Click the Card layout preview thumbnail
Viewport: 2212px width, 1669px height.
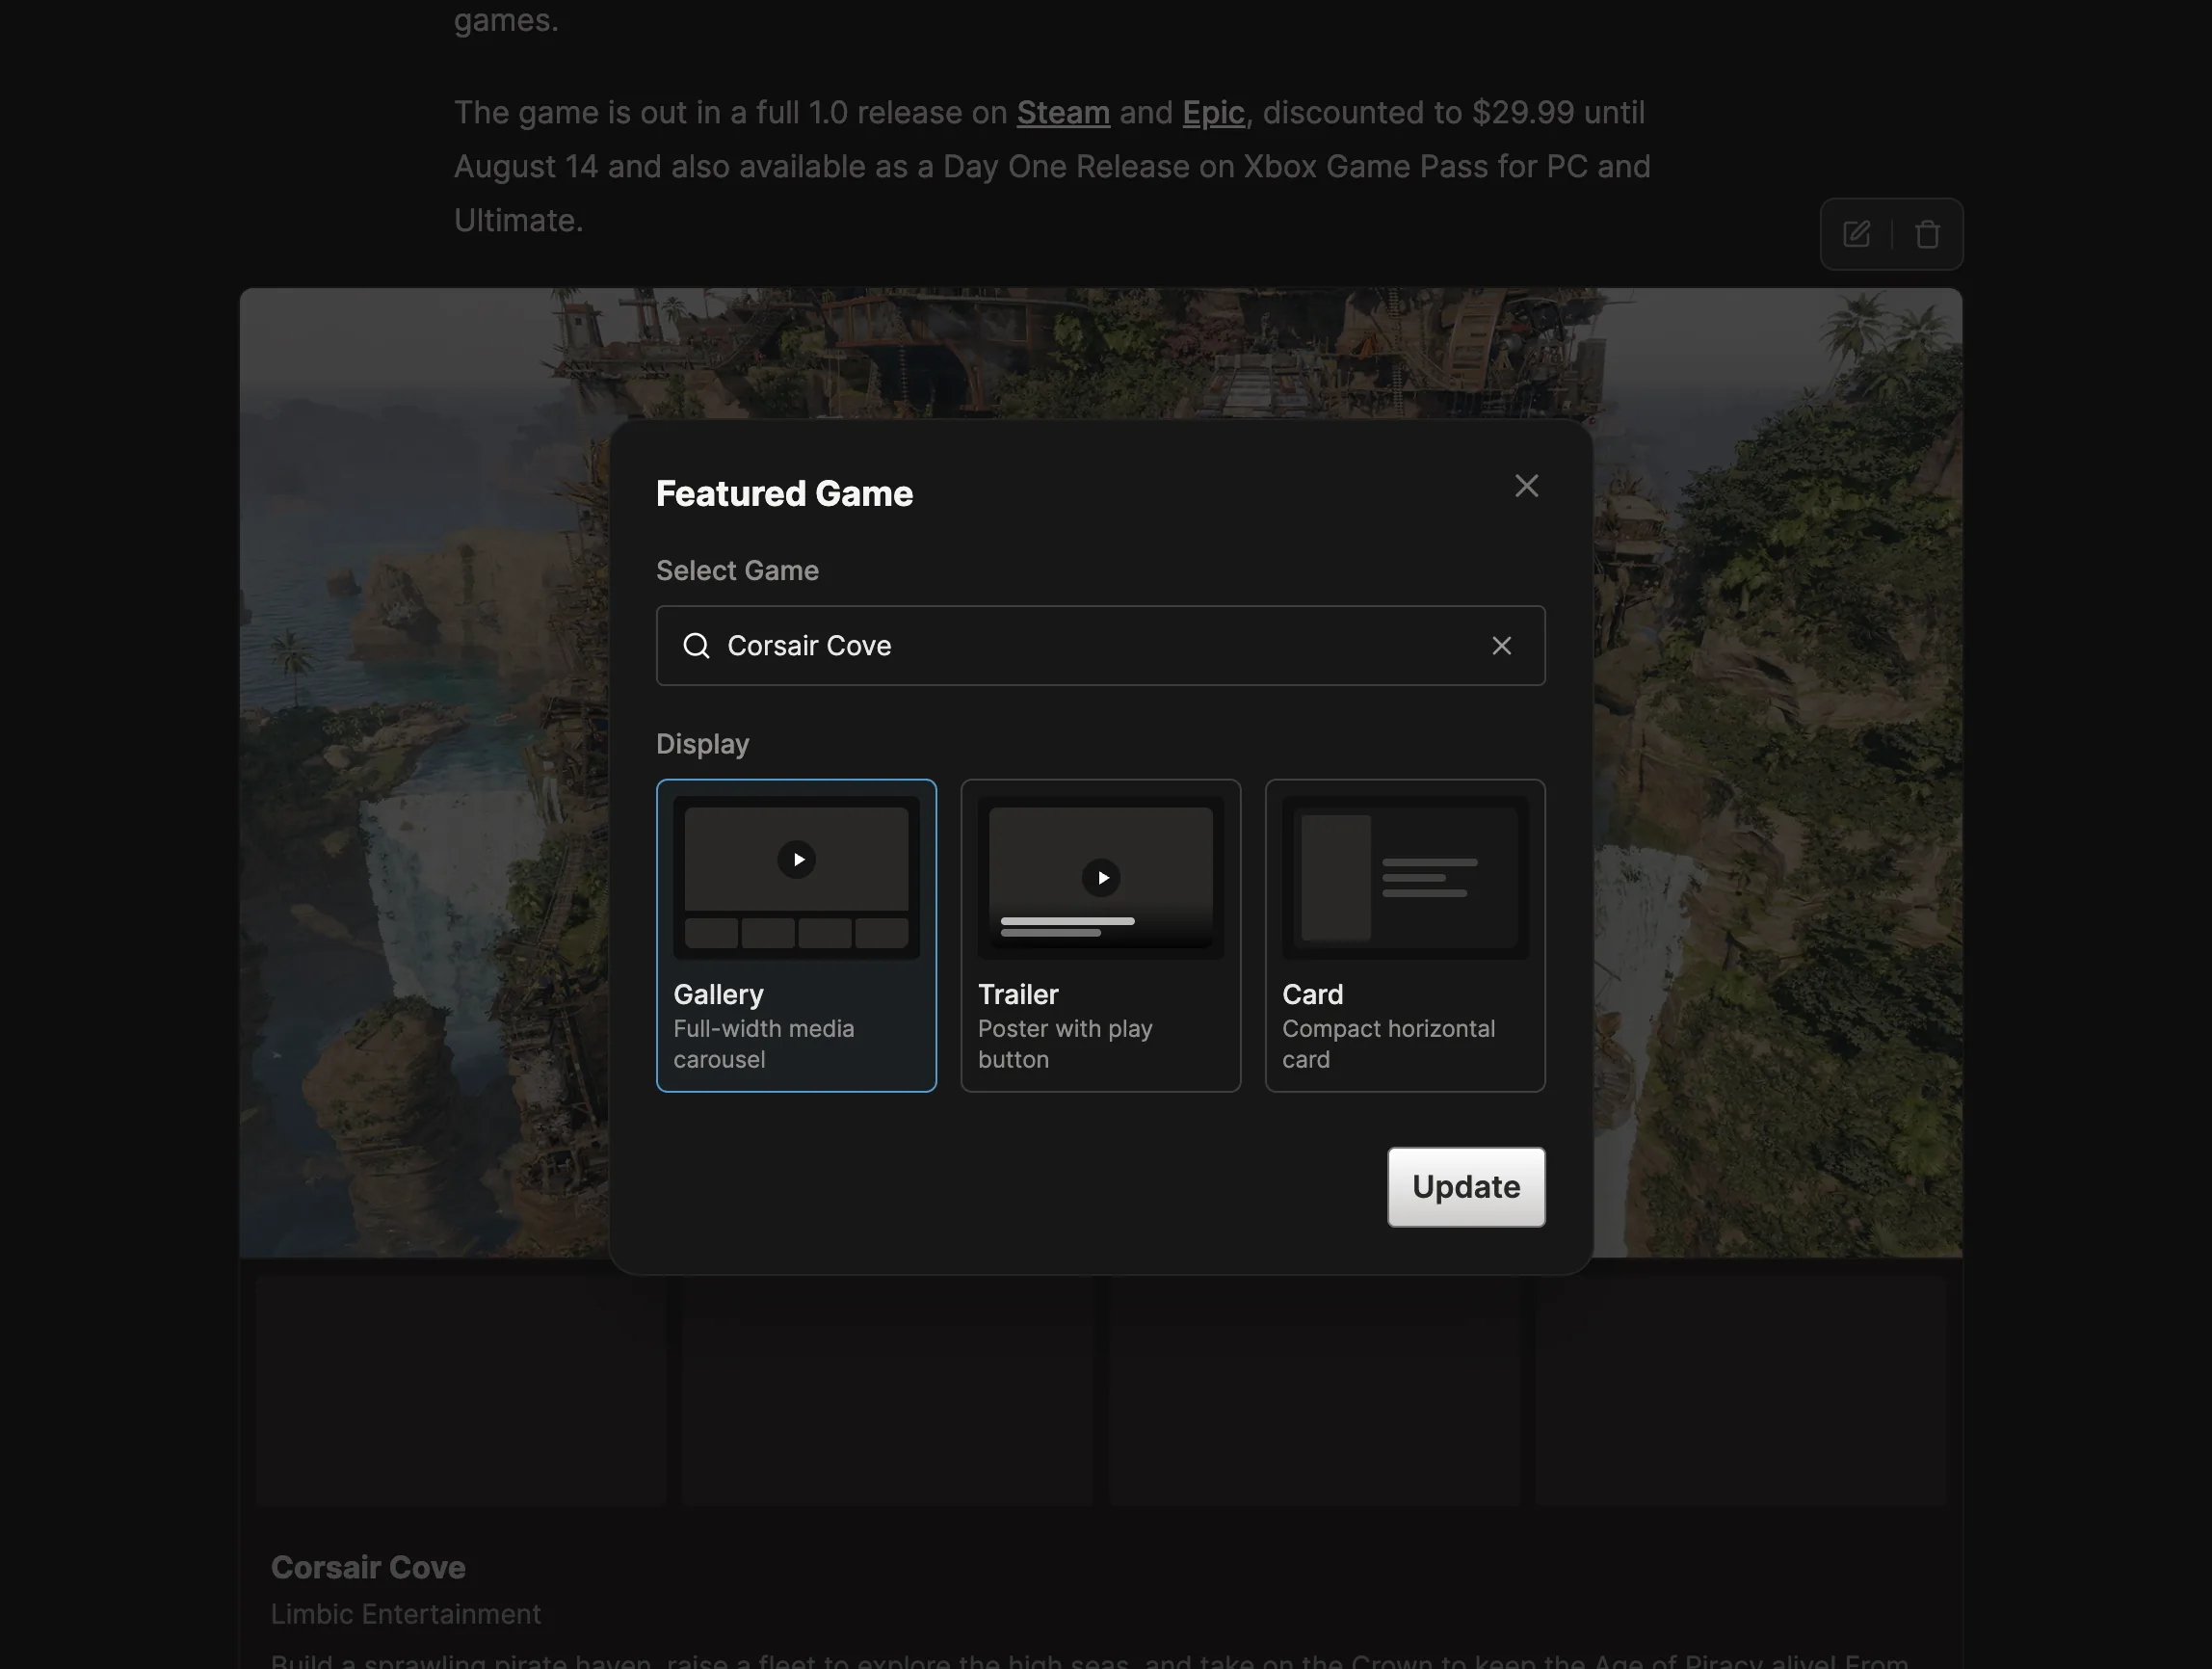click(x=1405, y=878)
